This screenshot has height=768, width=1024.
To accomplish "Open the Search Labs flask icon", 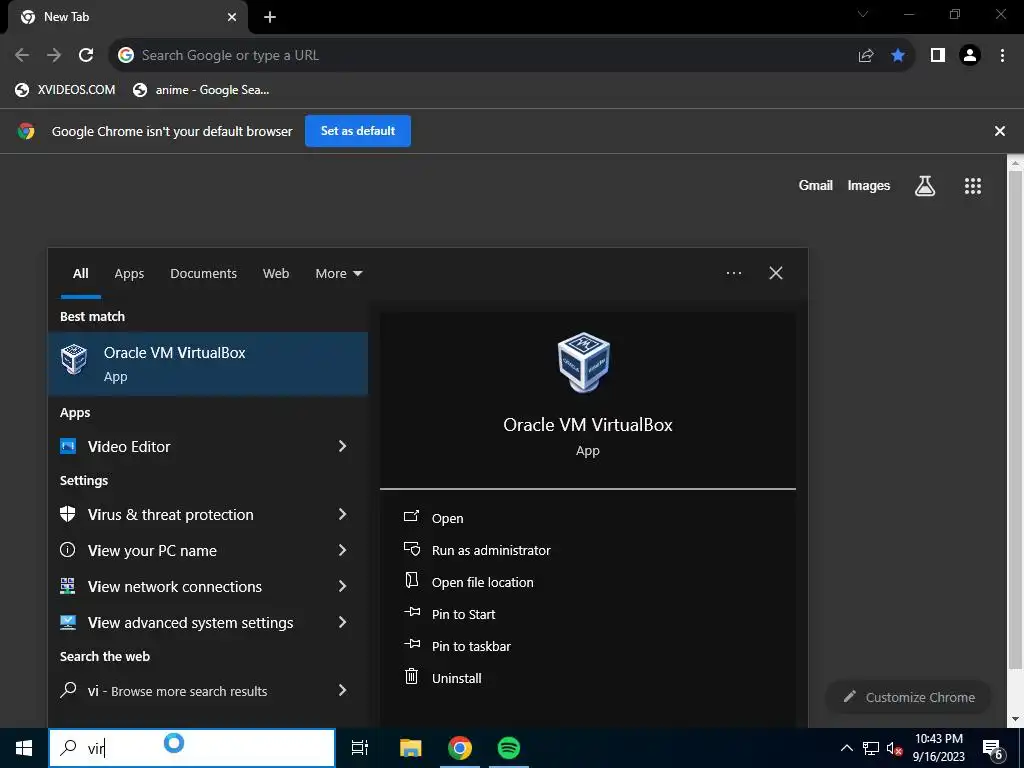I will [x=925, y=186].
